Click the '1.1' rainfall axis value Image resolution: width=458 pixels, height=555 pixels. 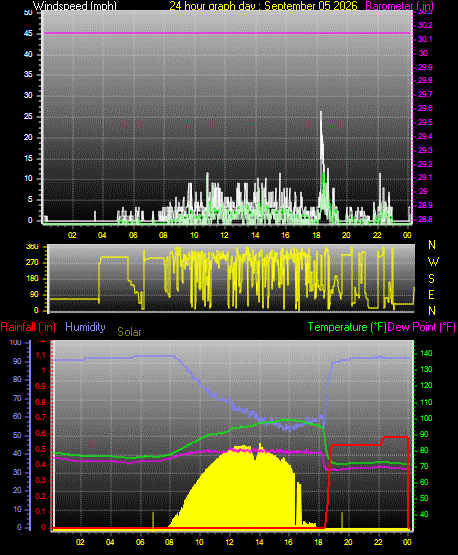[41, 355]
